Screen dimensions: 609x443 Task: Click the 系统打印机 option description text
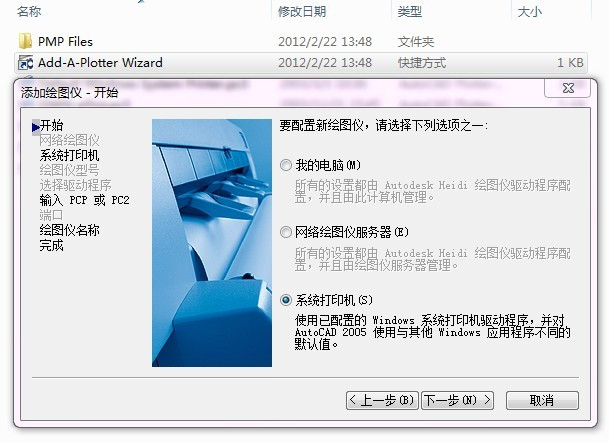pos(432,332)
